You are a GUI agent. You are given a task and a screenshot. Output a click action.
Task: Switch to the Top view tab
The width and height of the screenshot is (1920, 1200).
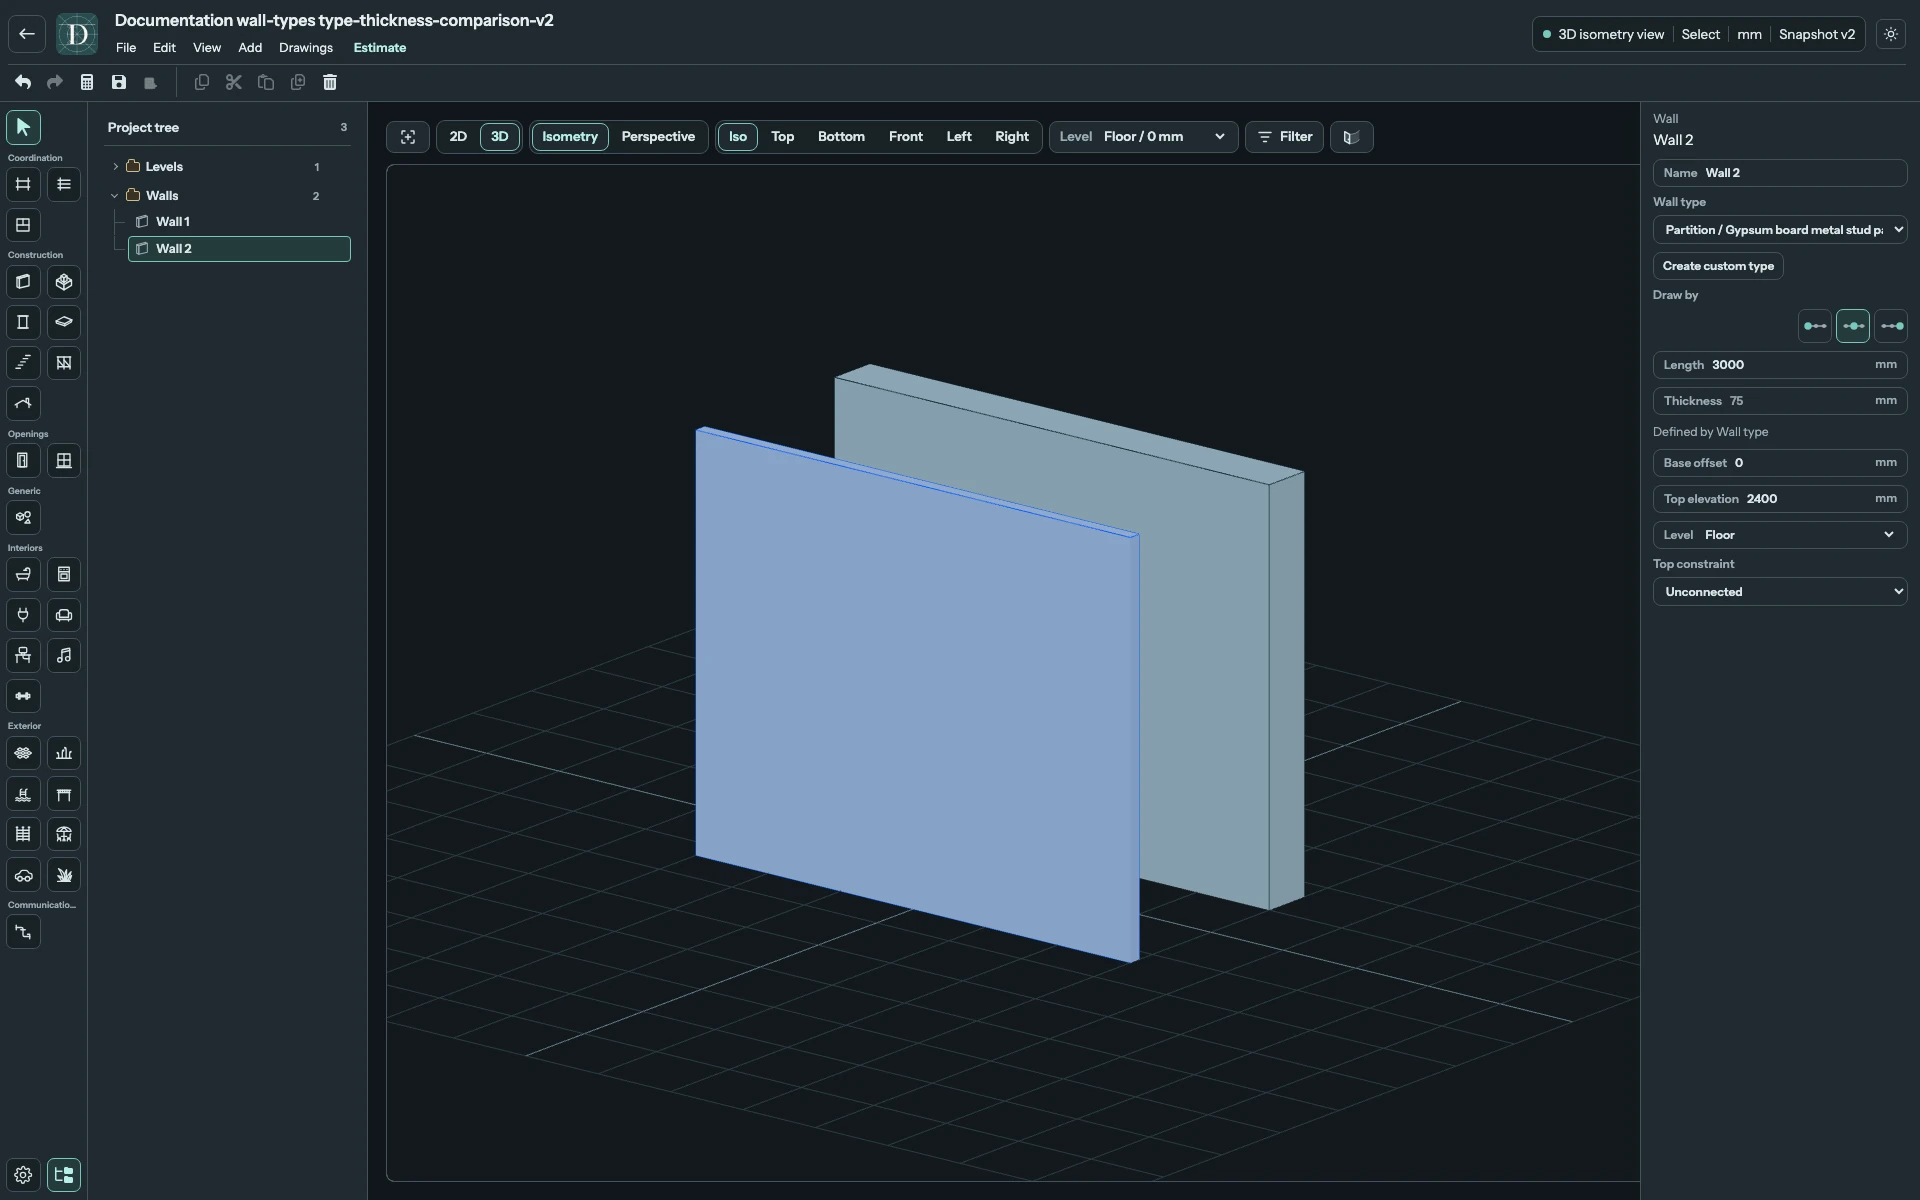point(783,137)
